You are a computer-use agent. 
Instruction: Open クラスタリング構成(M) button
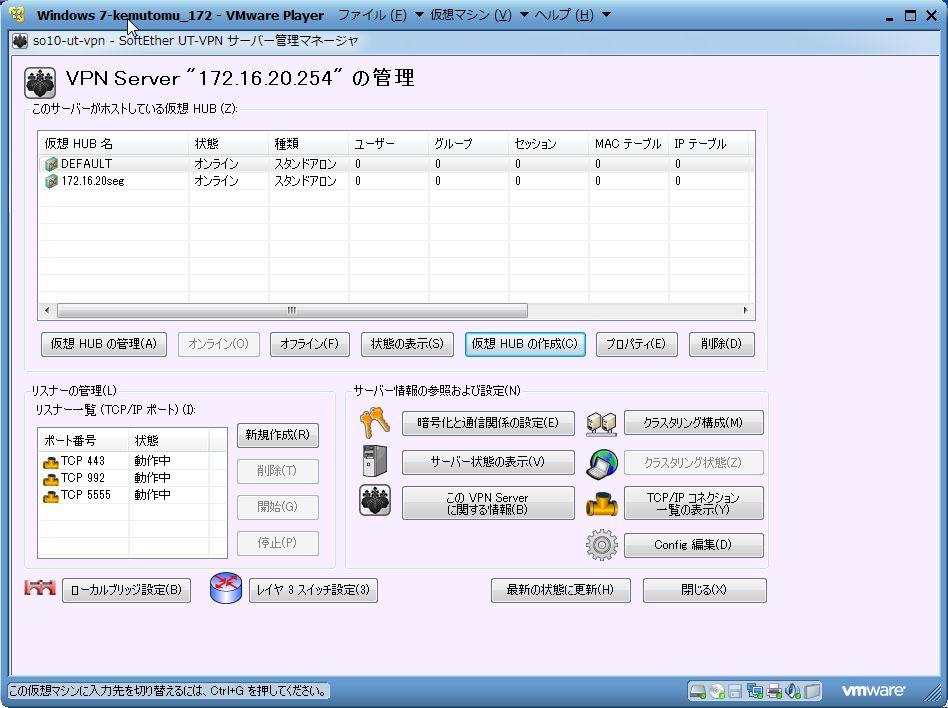pyautogui.click(x=693, y=423)
